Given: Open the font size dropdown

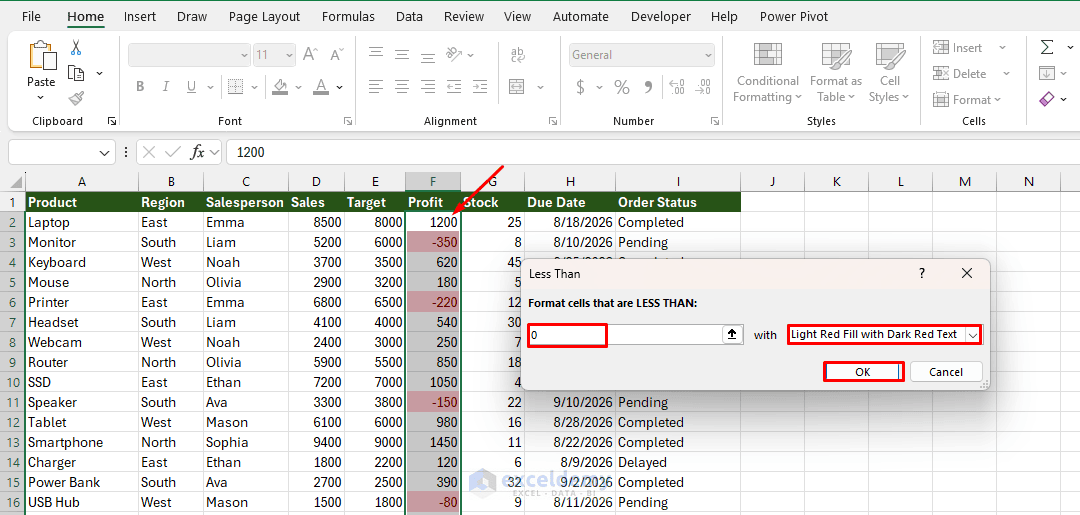Looking at the screenshot, I should 289,55.
